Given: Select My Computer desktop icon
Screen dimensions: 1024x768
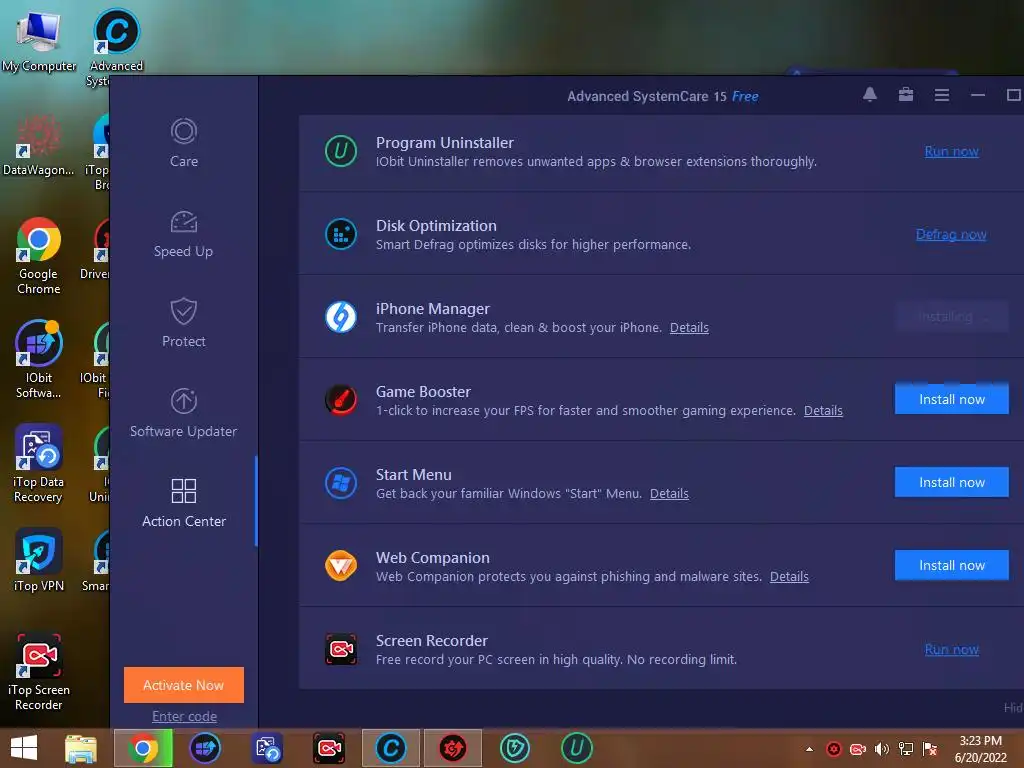Looking at the screenshot, I should click(39, 41).
